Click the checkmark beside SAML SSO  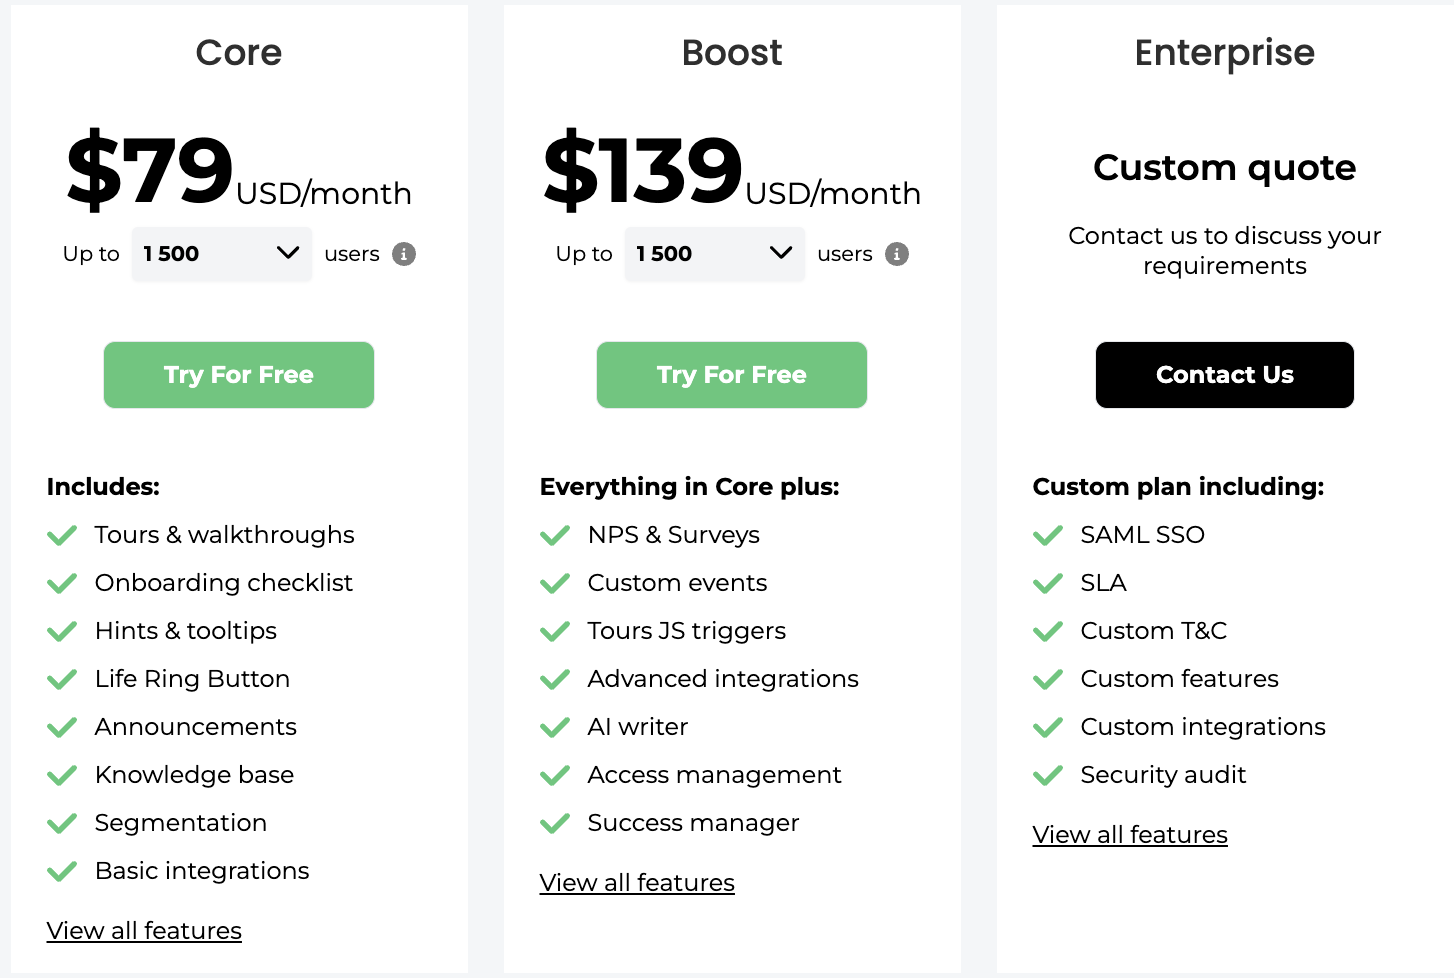1048,536
